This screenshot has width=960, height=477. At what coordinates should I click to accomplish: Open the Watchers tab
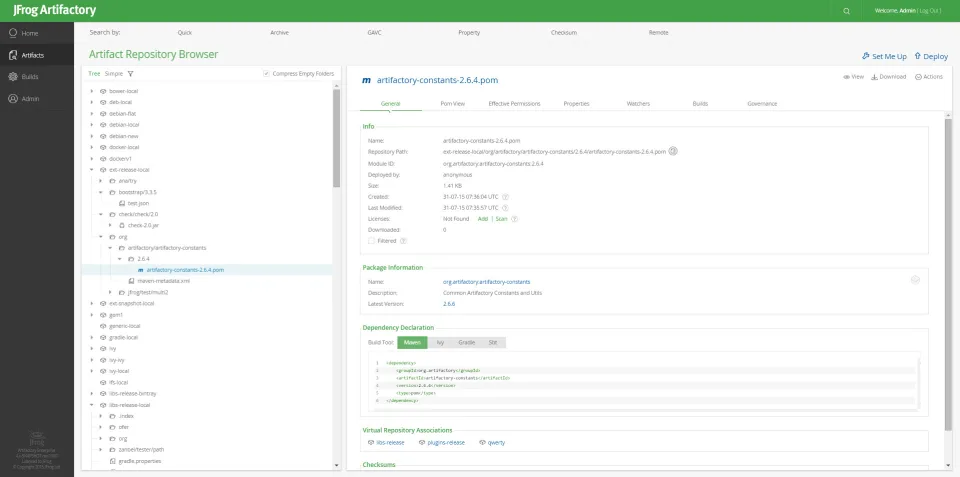click(638, 103)
